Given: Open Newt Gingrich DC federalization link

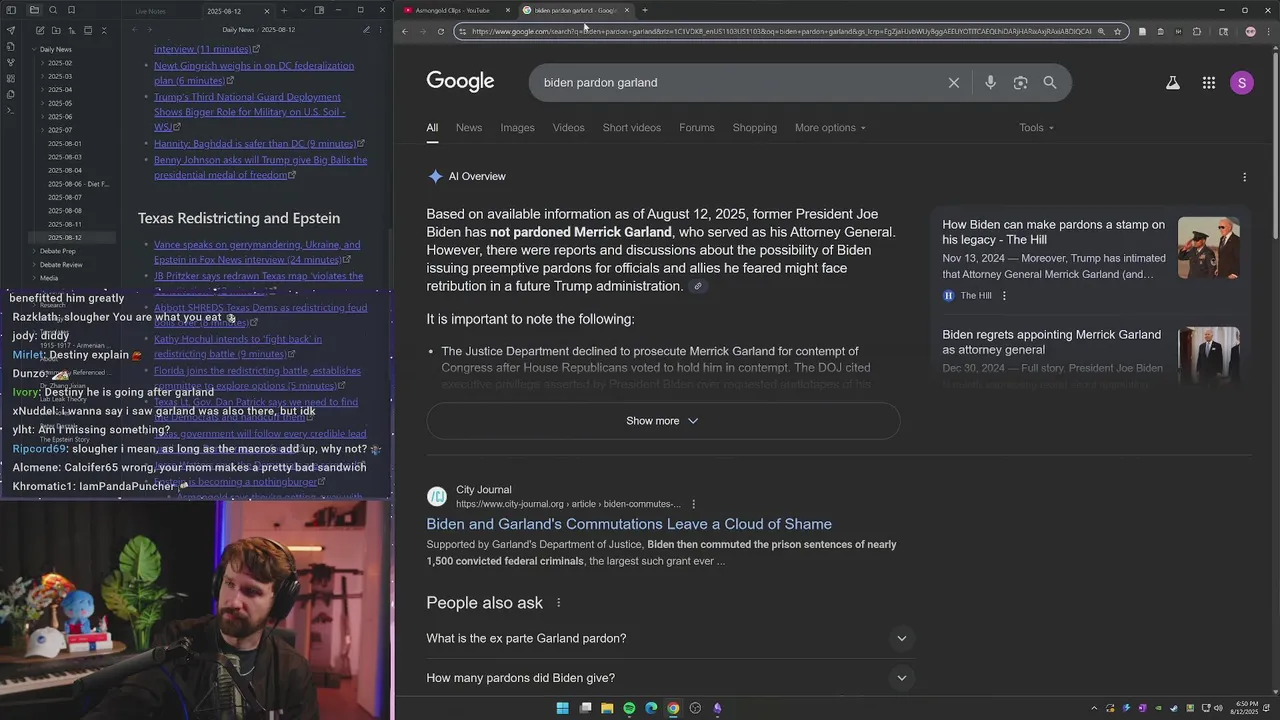Looking at the screenshot, I should [254, 73].
